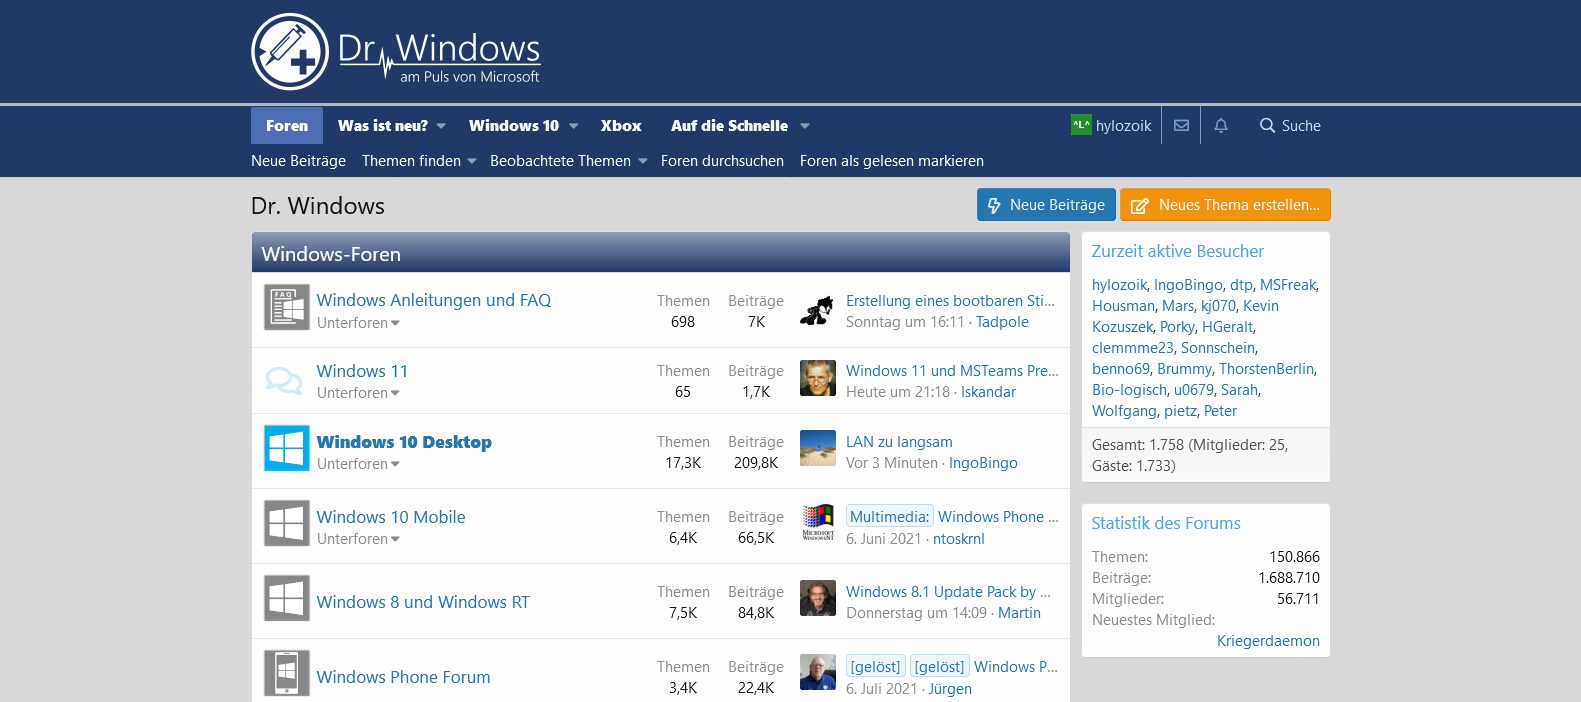The width and height of the screenshot is (1581, 702).
Task: Click Tadpole's avatar in the FAQ row
Action: (x=818, y=311)
